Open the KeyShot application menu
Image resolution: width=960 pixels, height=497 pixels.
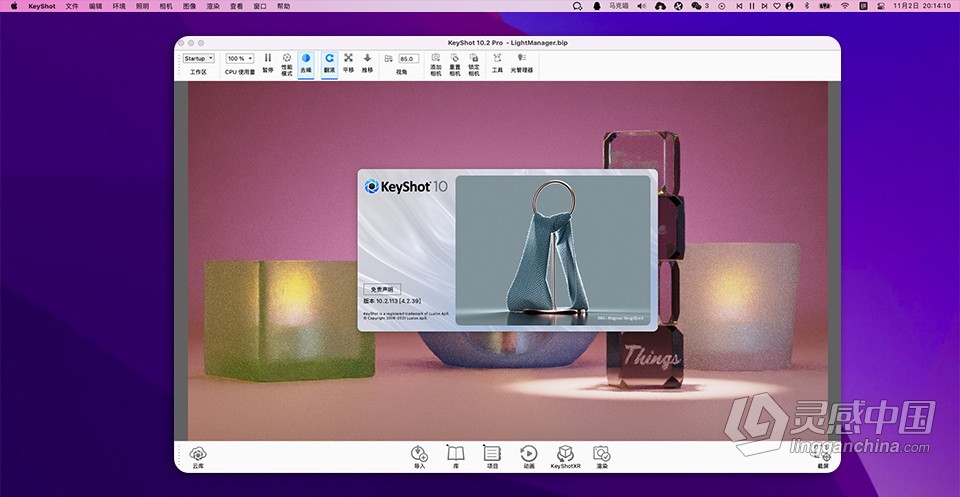pos(42,6)
